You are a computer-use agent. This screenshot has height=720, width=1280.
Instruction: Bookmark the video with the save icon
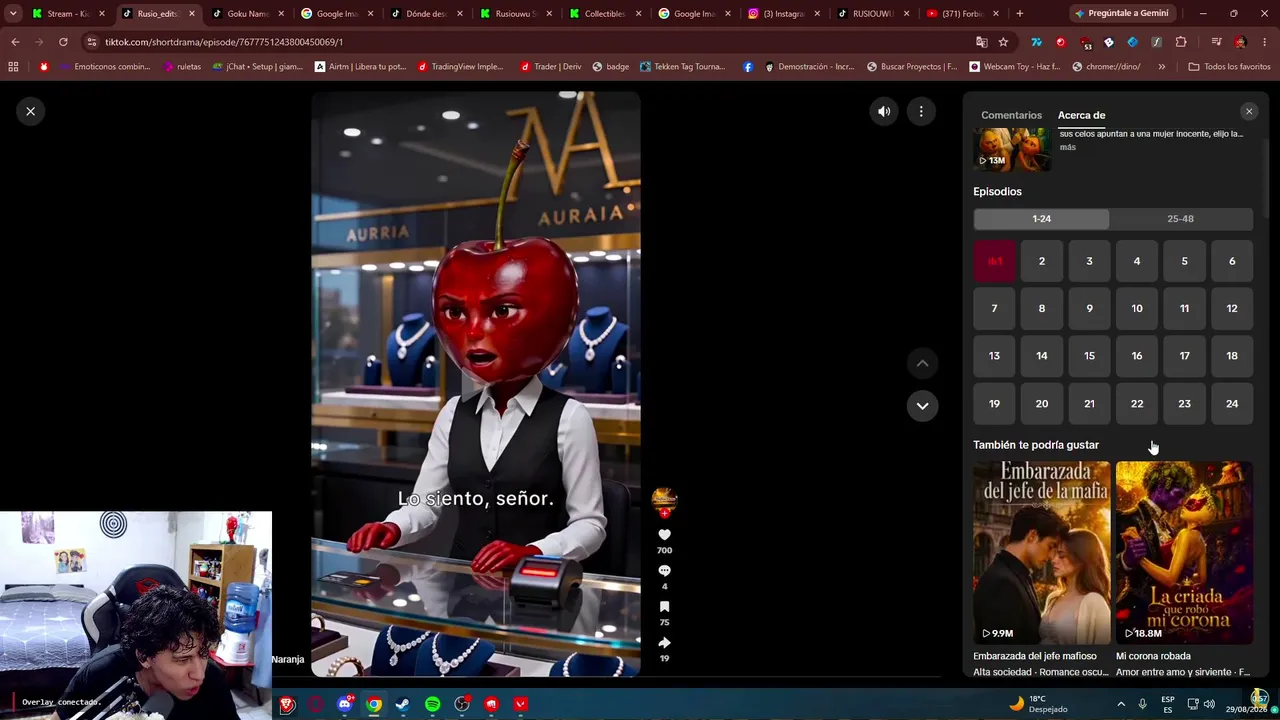click(664, 607)
